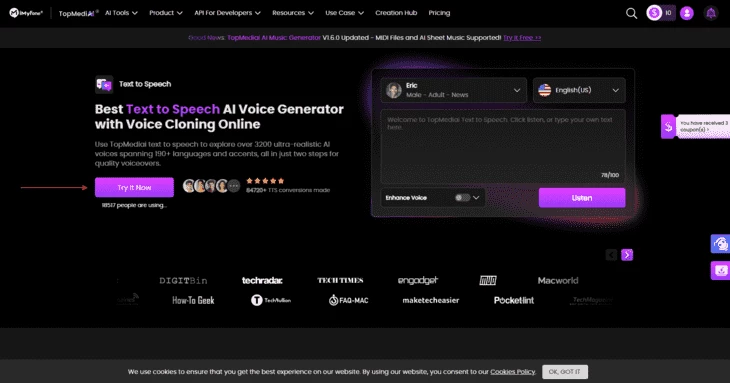Click the DIGITBin logo
This screenshot has width=730, height=383.
[x=183, y=281]
